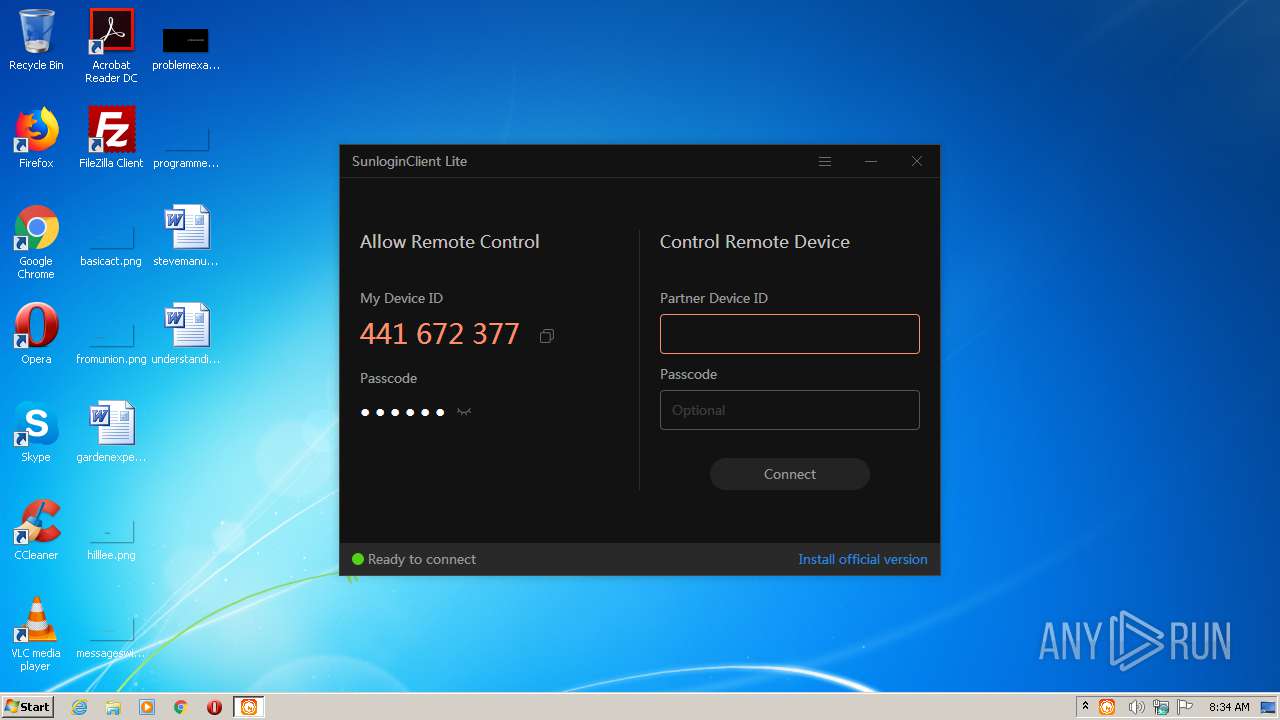Minimize the SunloginClient Lite window
1280x720 pixels.
871,161
